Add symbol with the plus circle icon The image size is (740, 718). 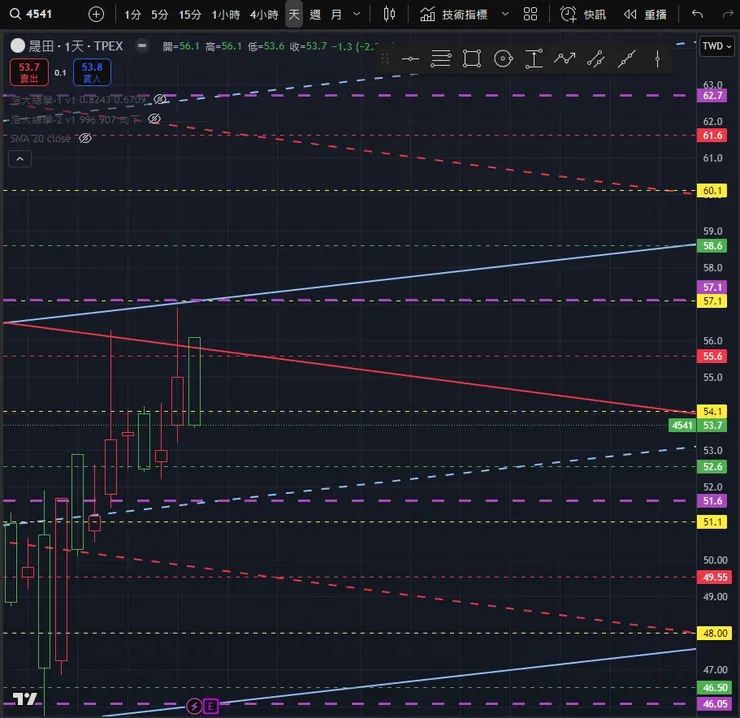96,14
